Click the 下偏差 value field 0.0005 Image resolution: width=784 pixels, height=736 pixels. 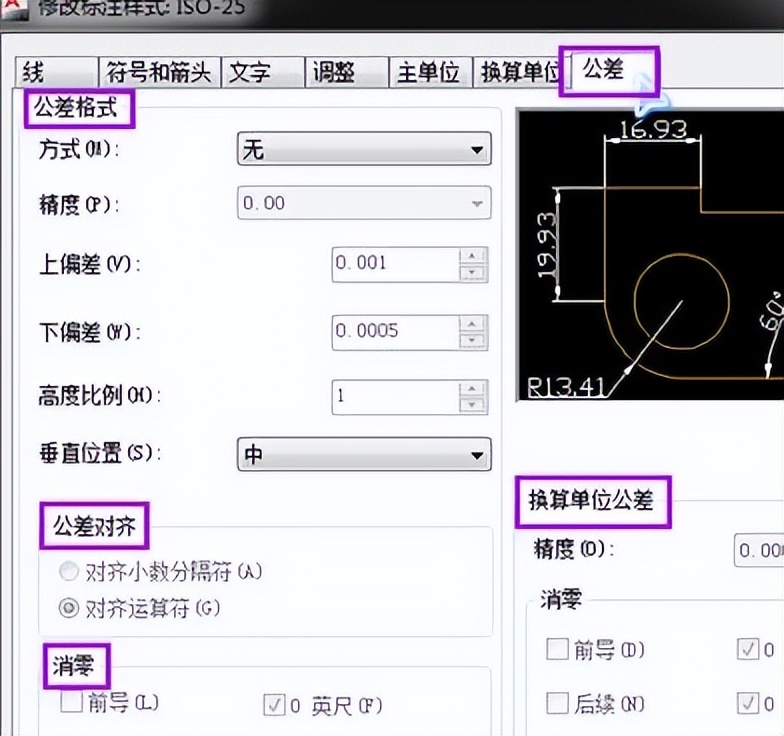396,332
